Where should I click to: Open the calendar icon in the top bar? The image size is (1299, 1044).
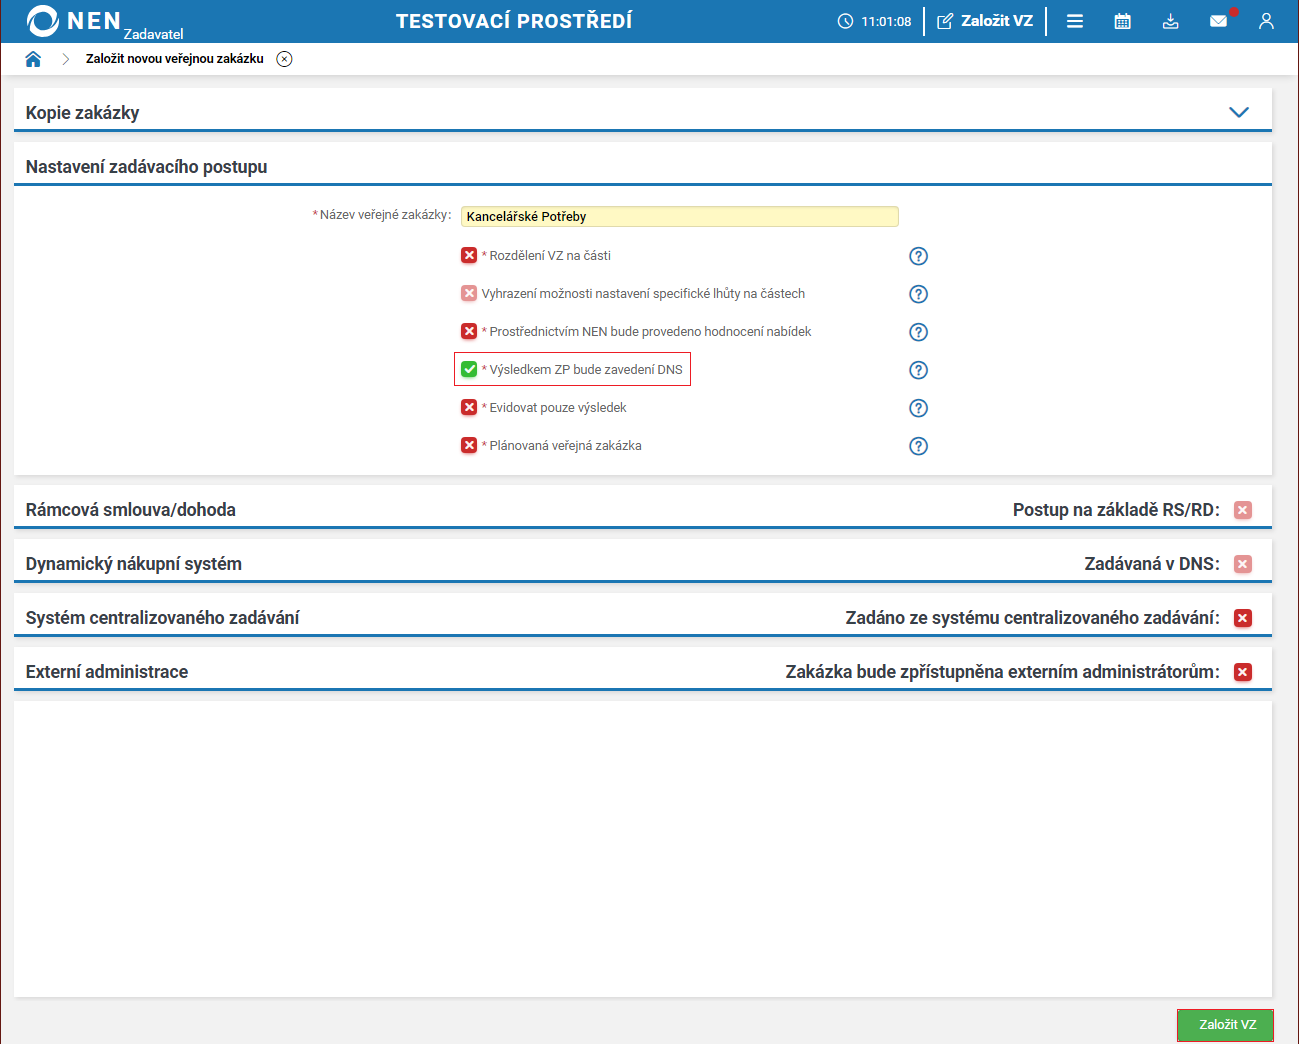[x=1123, y=21]
